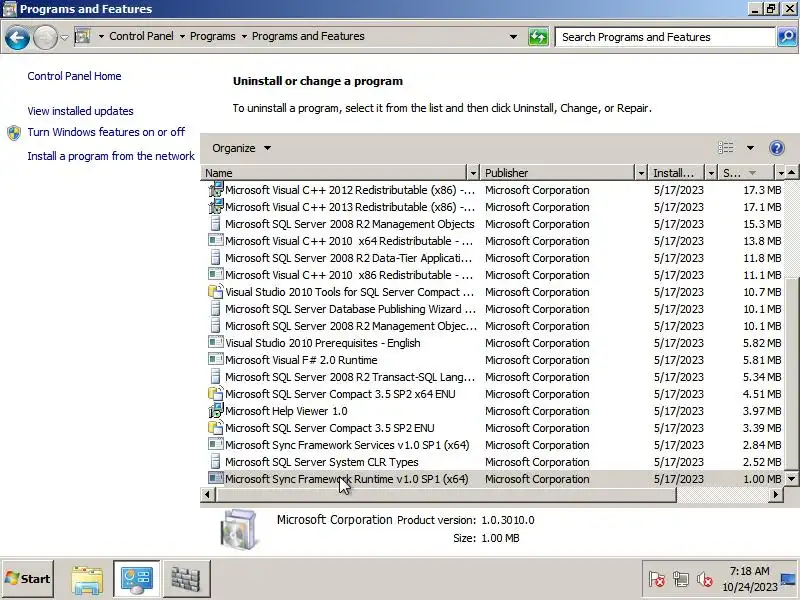Viewport: 800px width, 600px height.
Task: Sort by the Size column header
Action: [746, 173]
